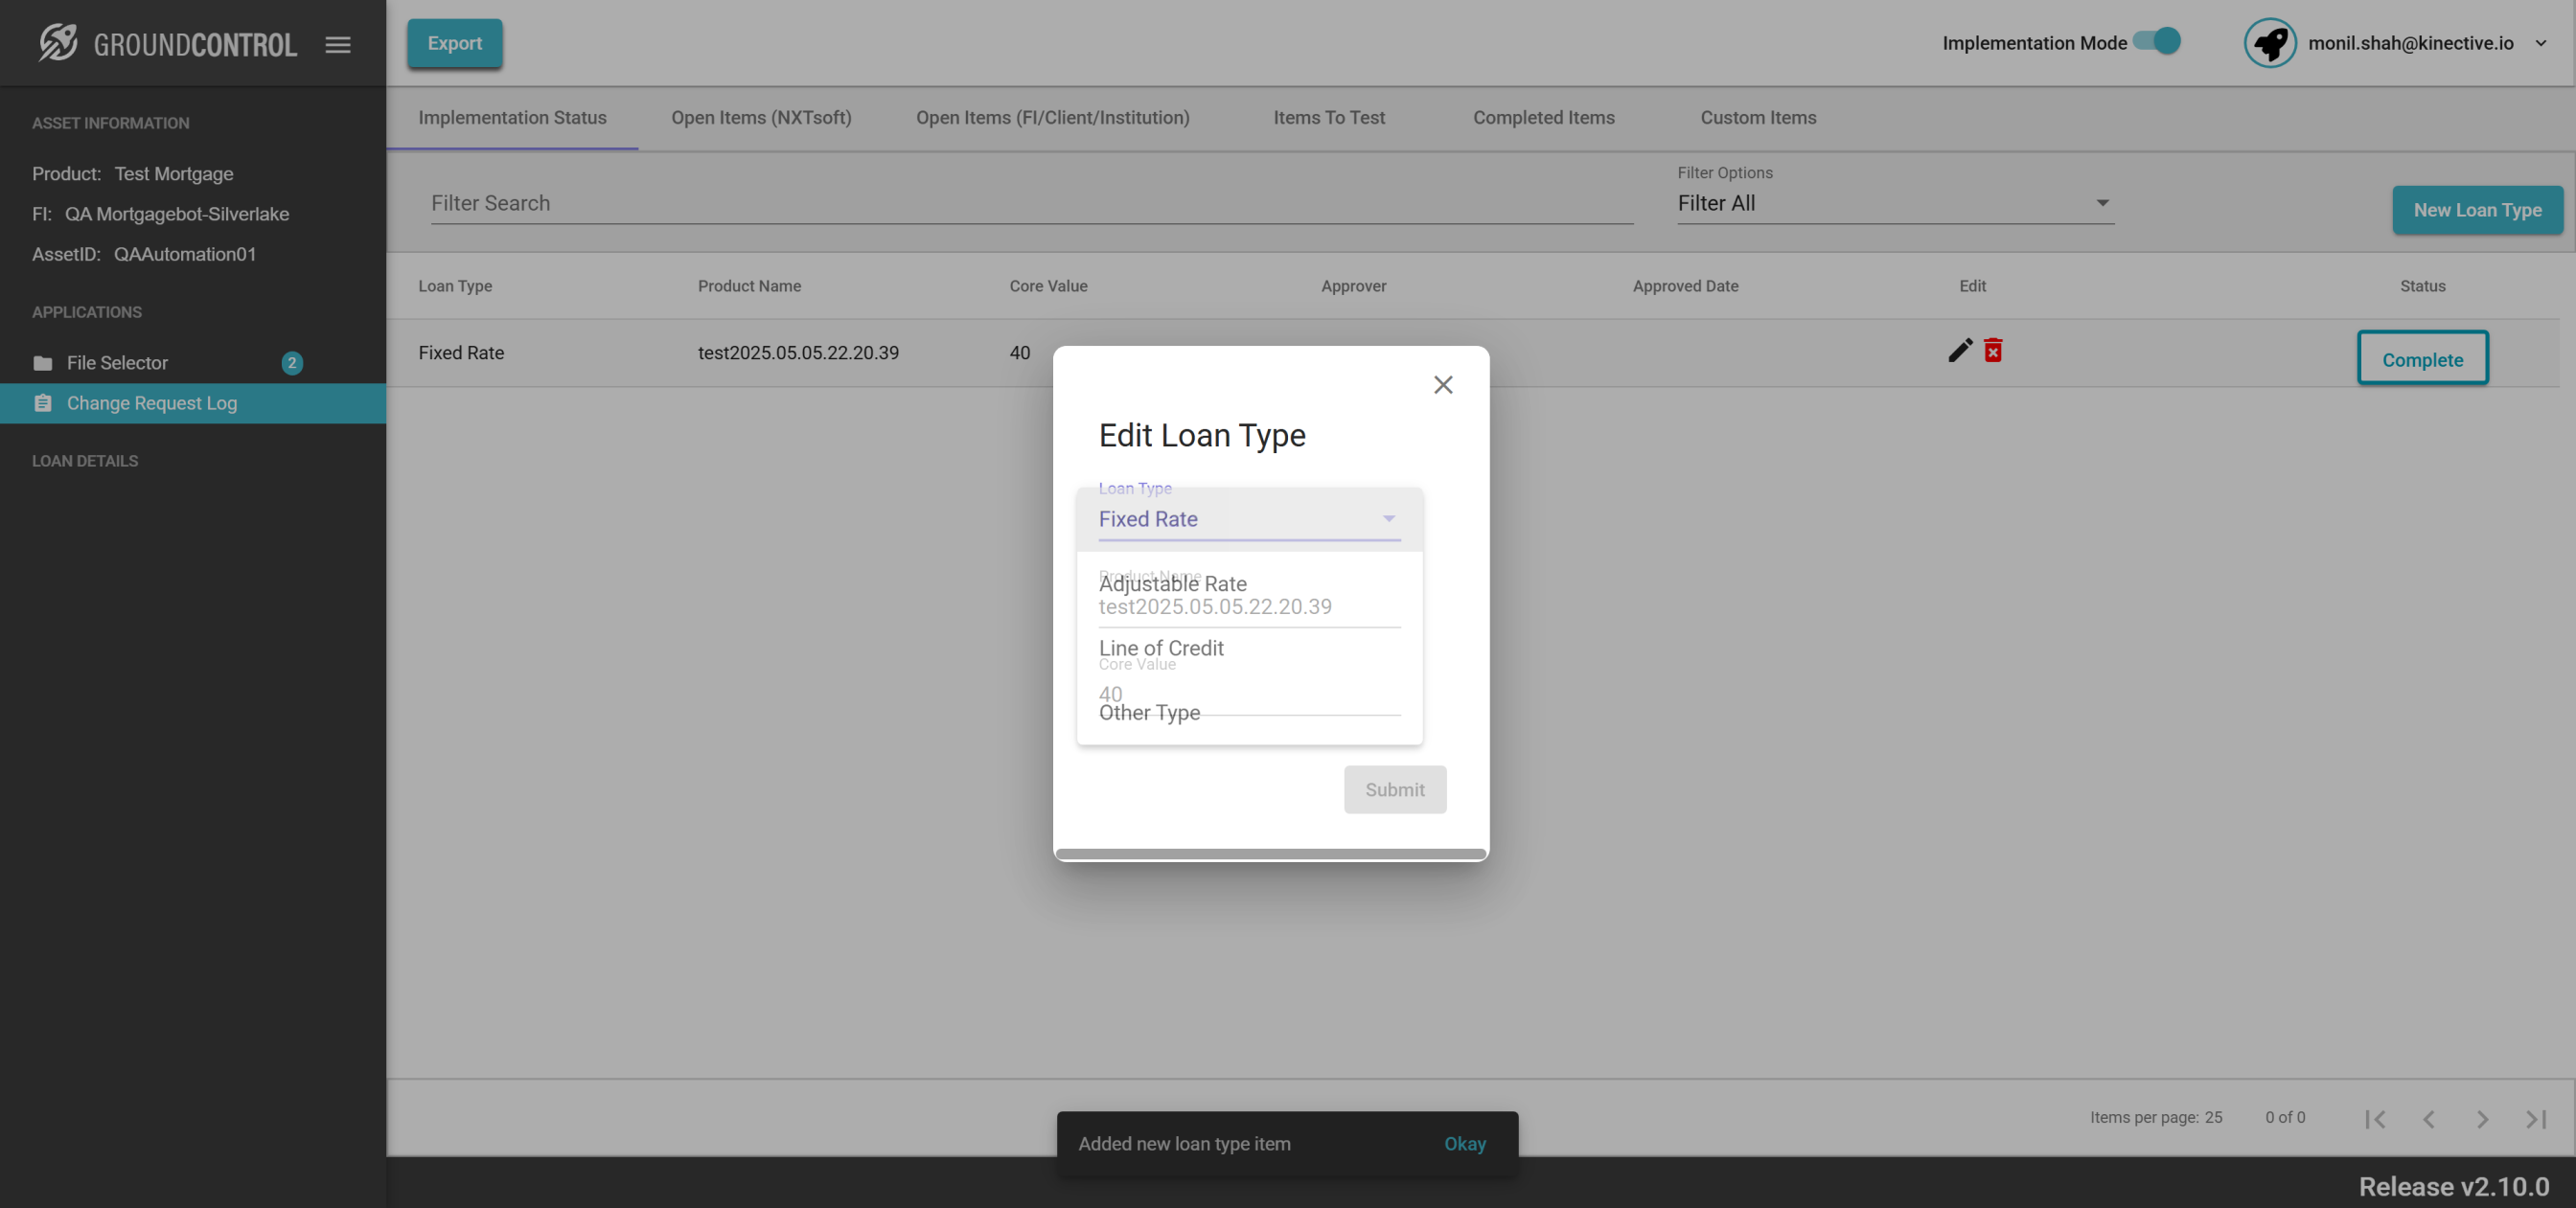Screen dimensions: 2576x1208
Task: Jump to last page of results
Action: click(2536, 1119)
